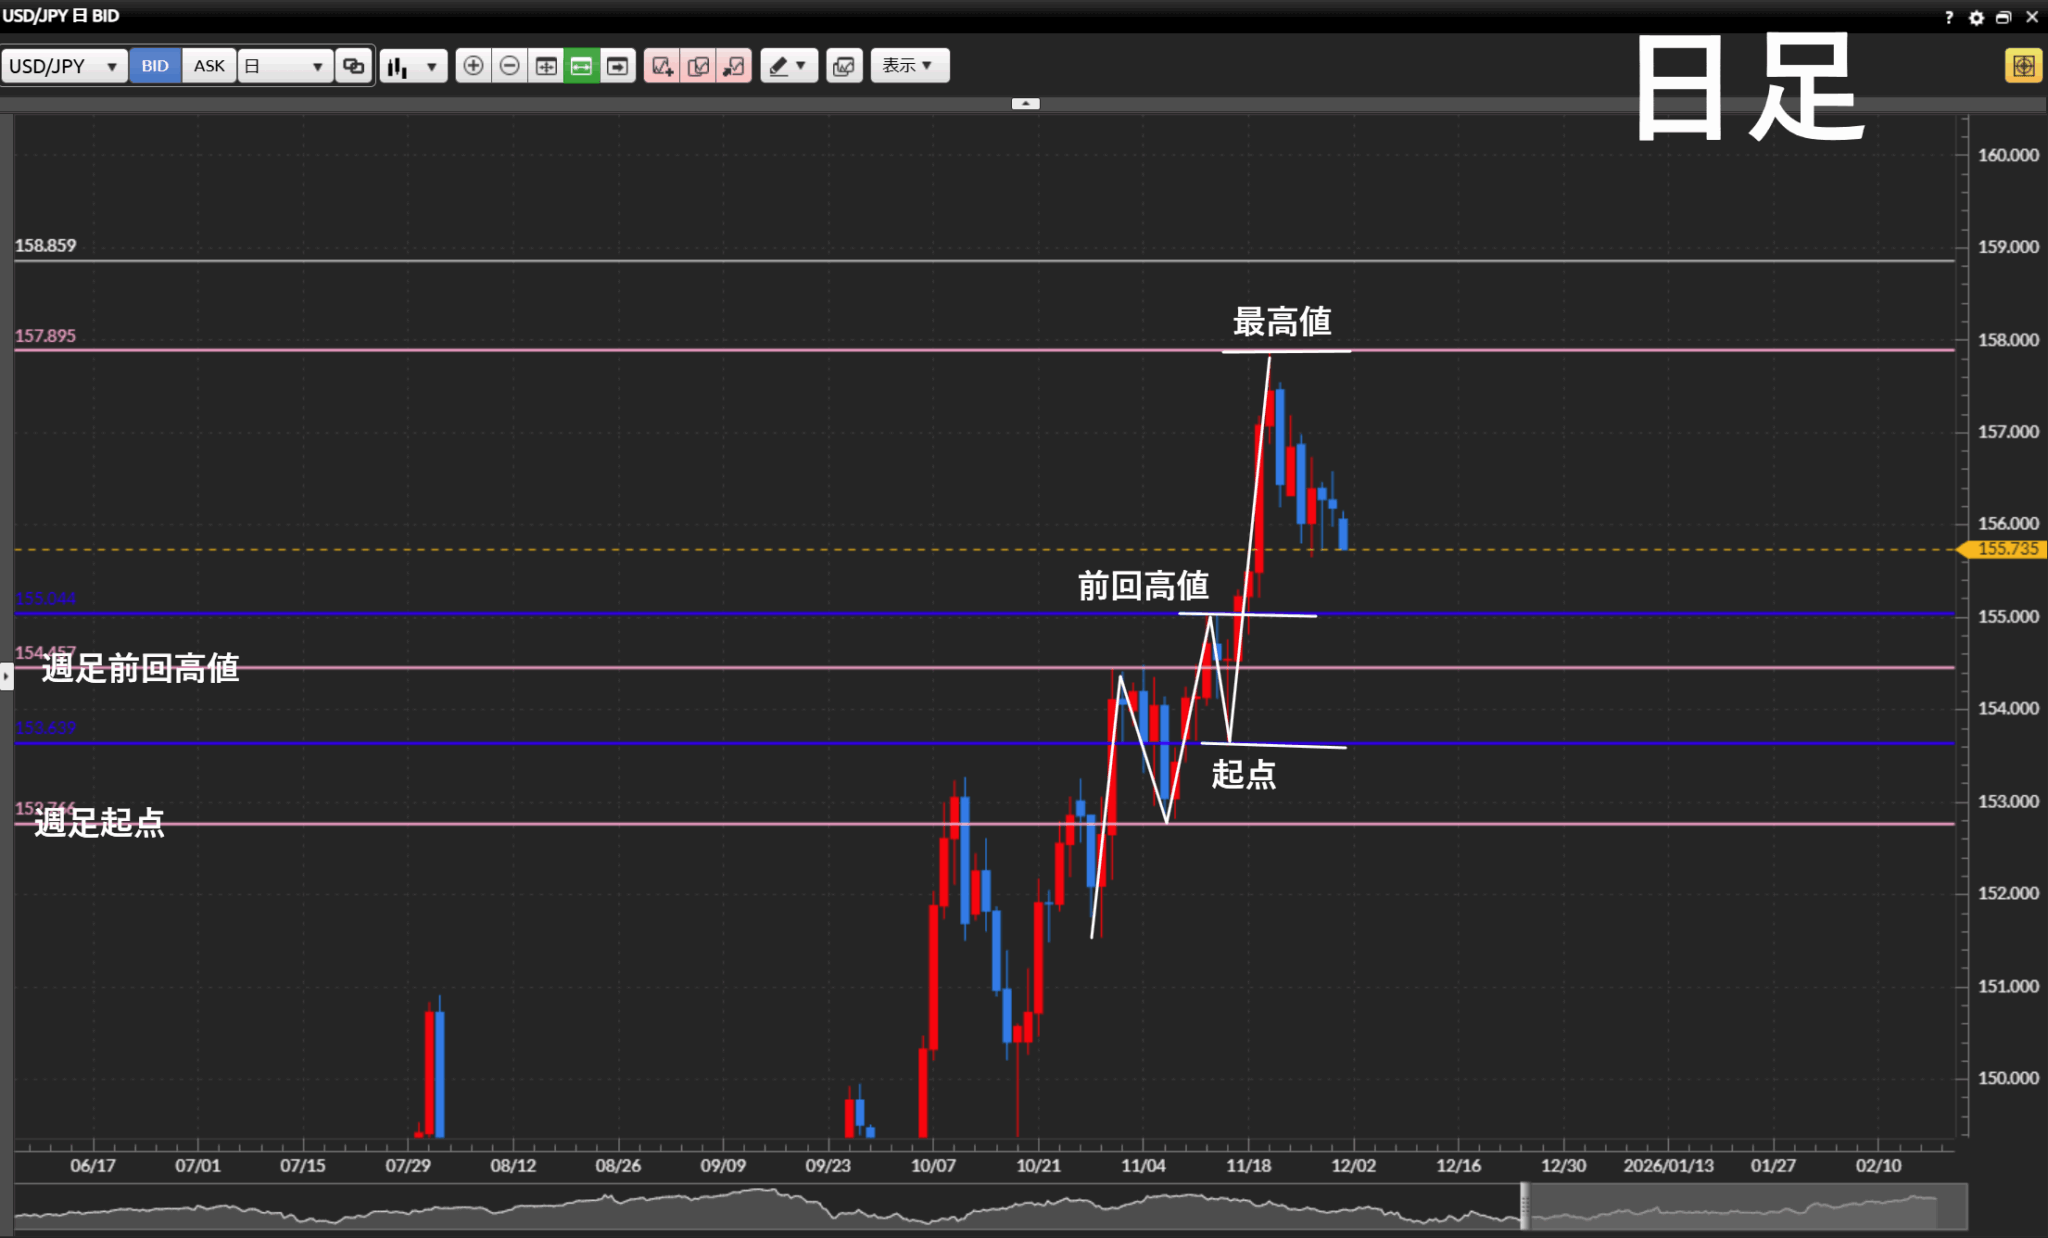Click the yellow crosshair target icon
2048x1238 pixels.
[2023, 66]
